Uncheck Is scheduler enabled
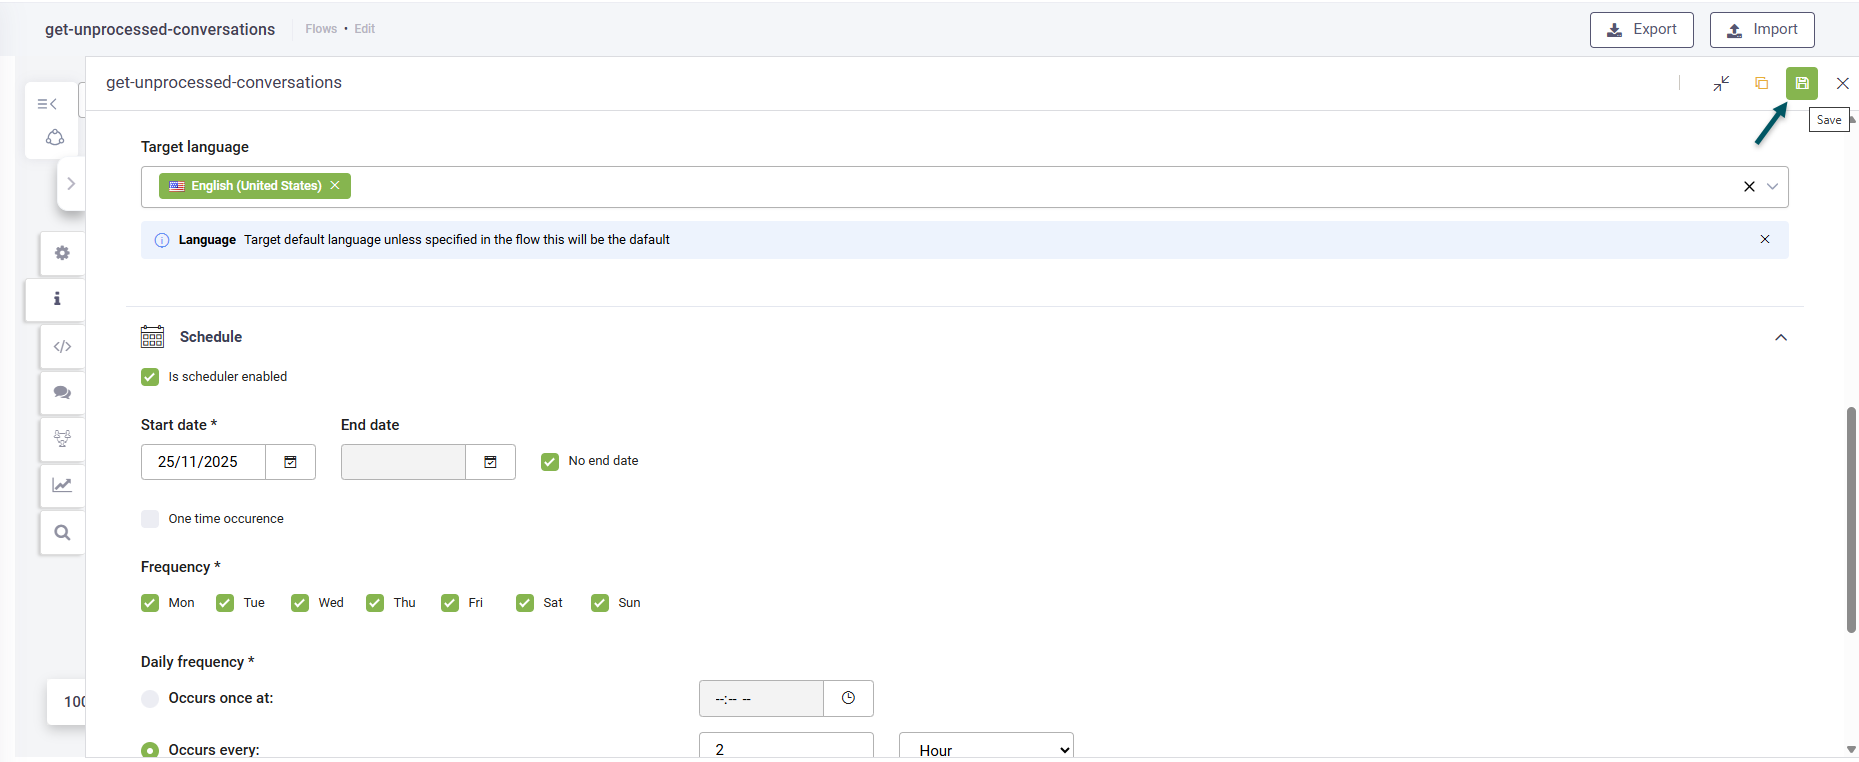Screen dimensions: 1859x762 [150, 377]
